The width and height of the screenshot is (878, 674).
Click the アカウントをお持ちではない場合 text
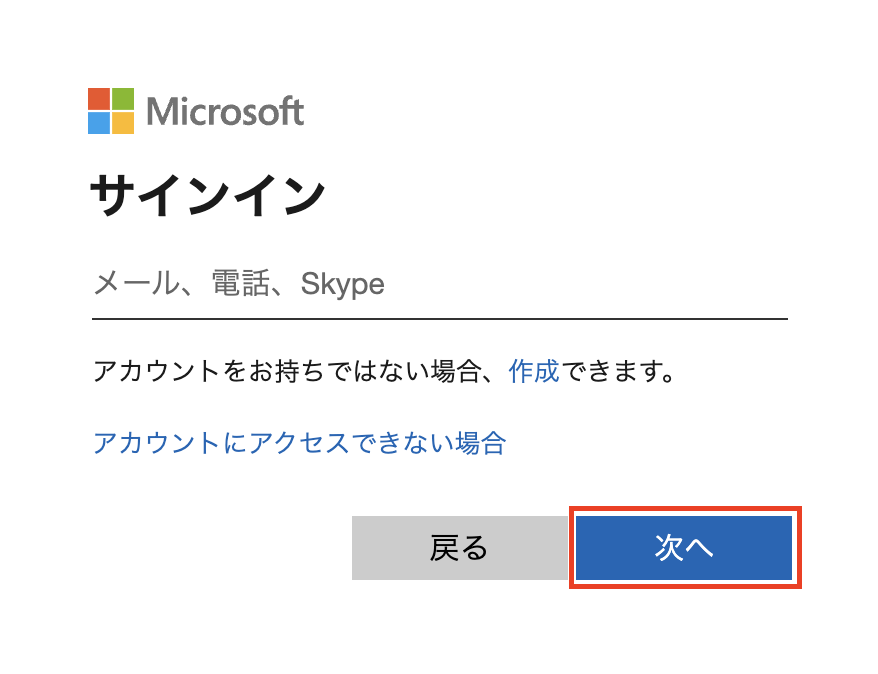(x=287, y=371)
